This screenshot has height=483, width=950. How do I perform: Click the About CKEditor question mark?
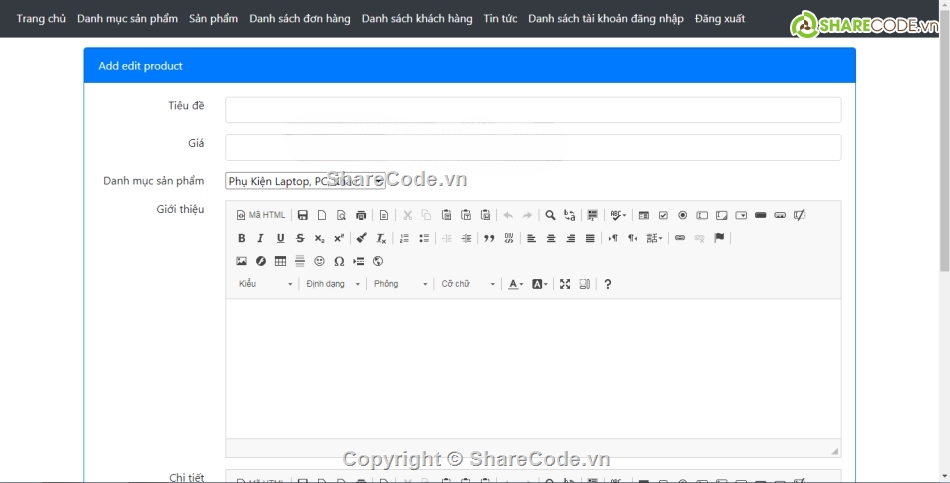coord(608,284)
